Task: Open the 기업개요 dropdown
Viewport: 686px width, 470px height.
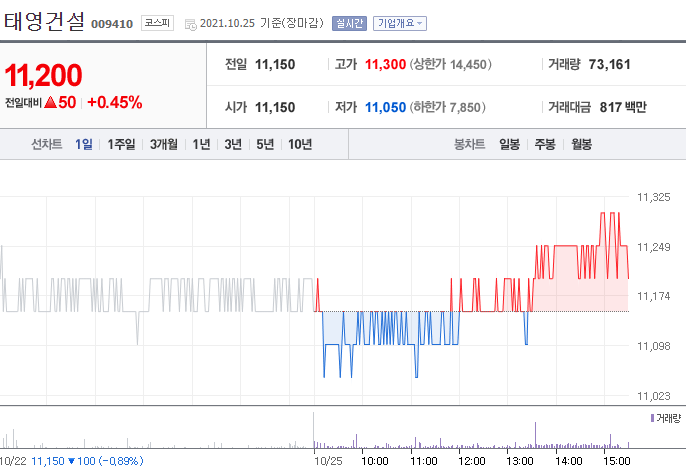Action: (400, 23)
